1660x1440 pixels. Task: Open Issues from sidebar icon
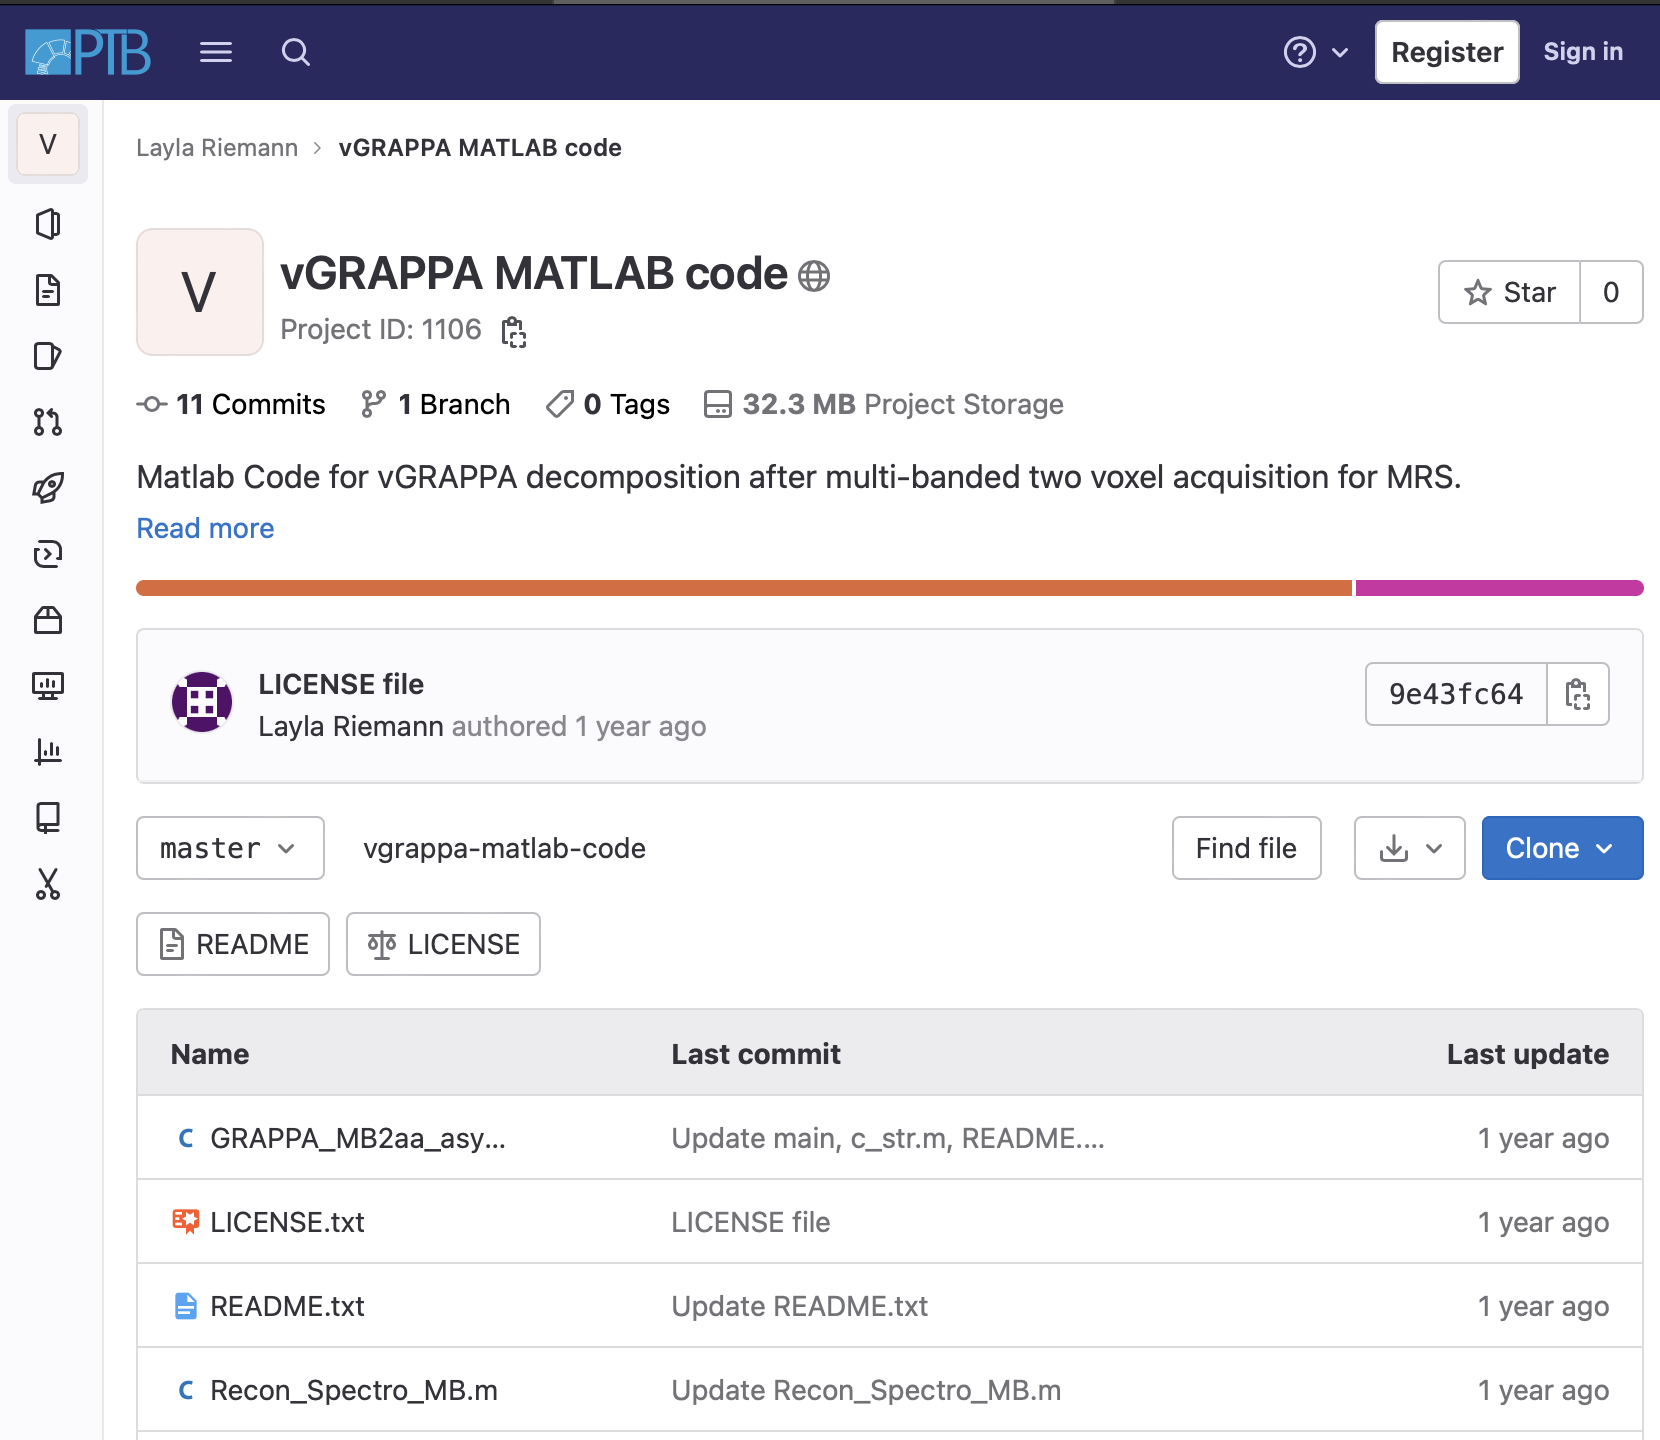47,356
